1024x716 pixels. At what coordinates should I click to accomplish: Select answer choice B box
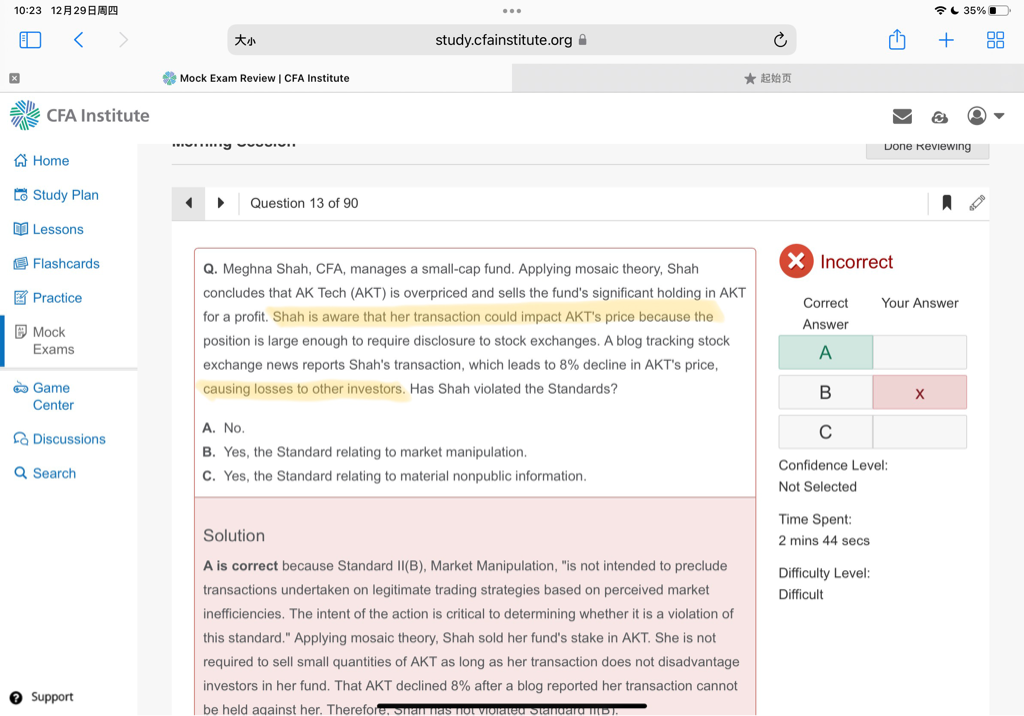point(825,392)
